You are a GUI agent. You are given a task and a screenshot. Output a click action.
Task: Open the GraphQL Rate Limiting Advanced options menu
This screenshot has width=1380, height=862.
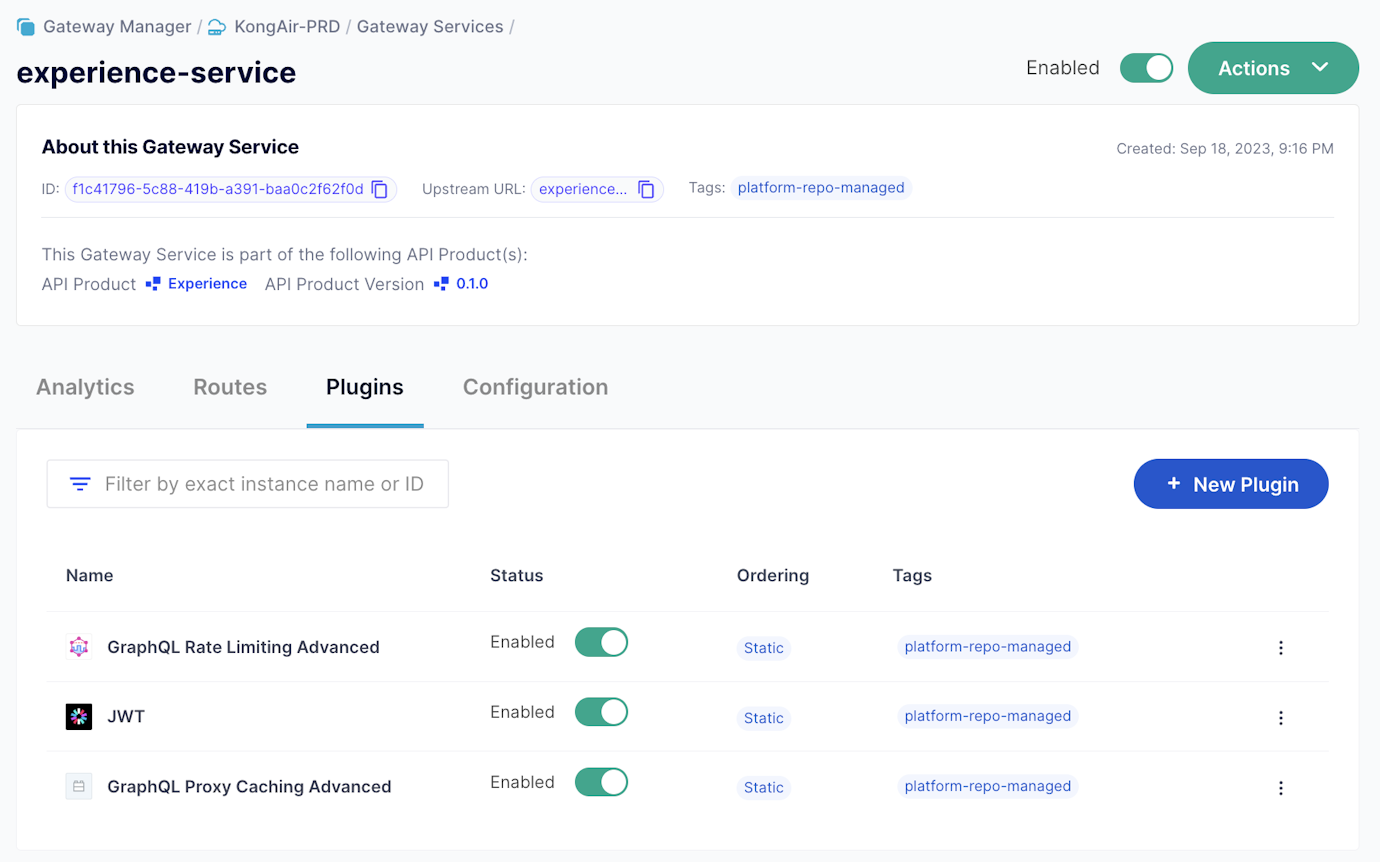pyautogui.click(x=1281, y=647)
